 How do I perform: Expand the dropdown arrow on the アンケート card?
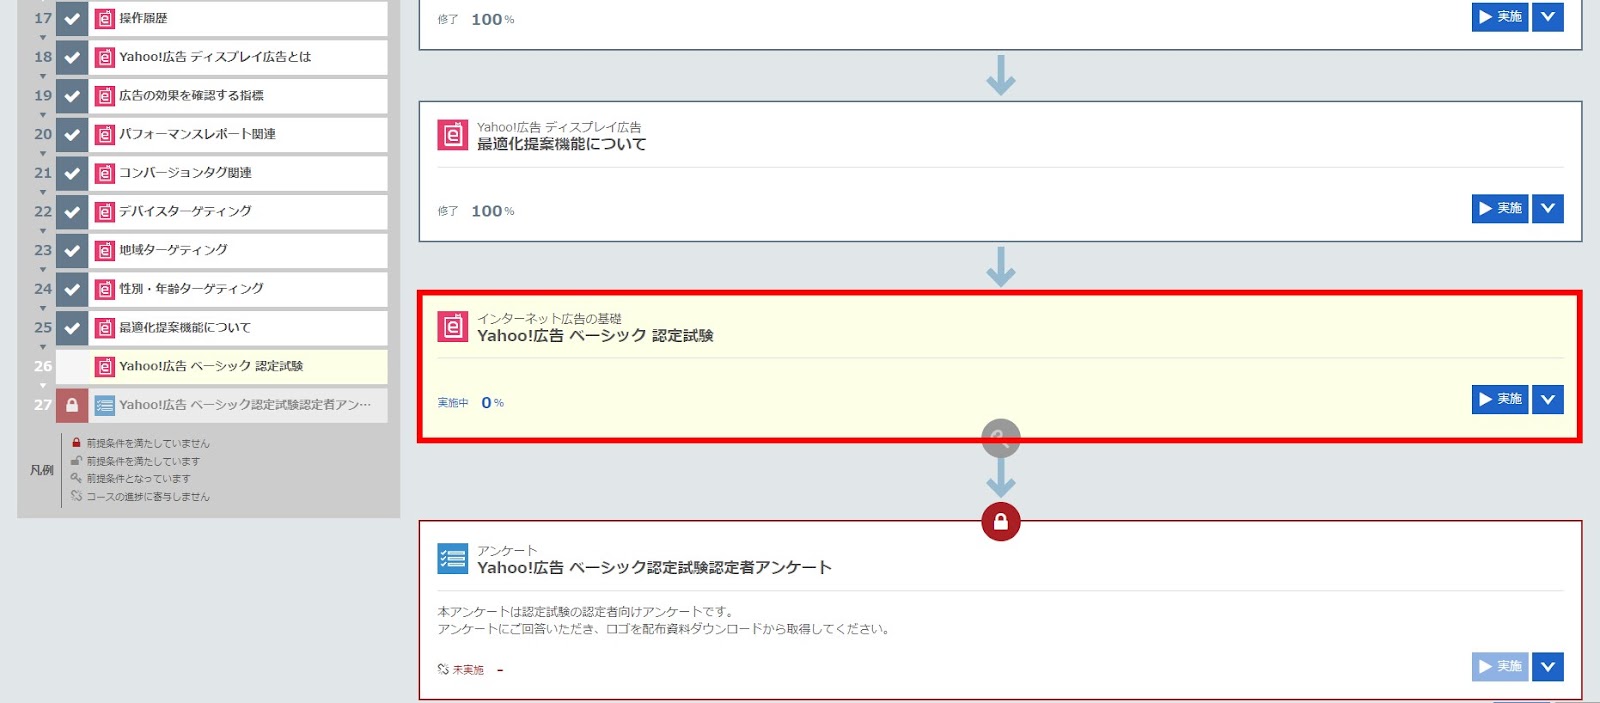(1547, 666)
